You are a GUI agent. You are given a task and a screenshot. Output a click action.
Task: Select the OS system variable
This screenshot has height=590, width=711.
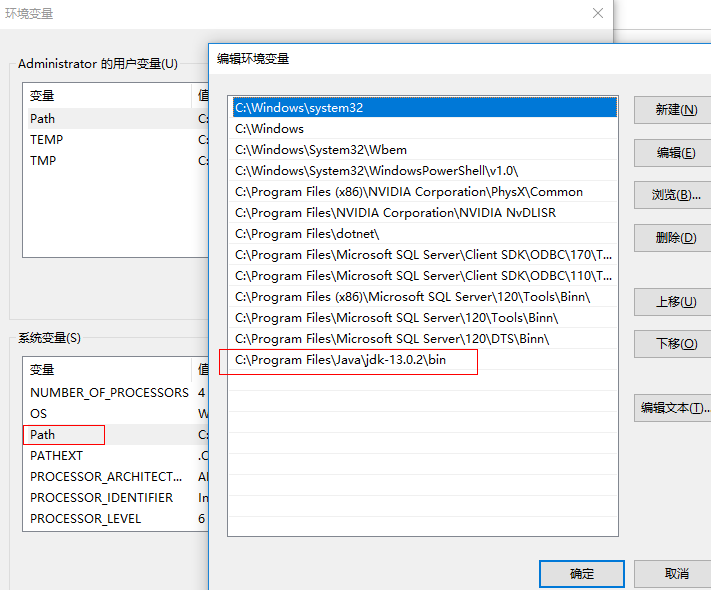117,414
